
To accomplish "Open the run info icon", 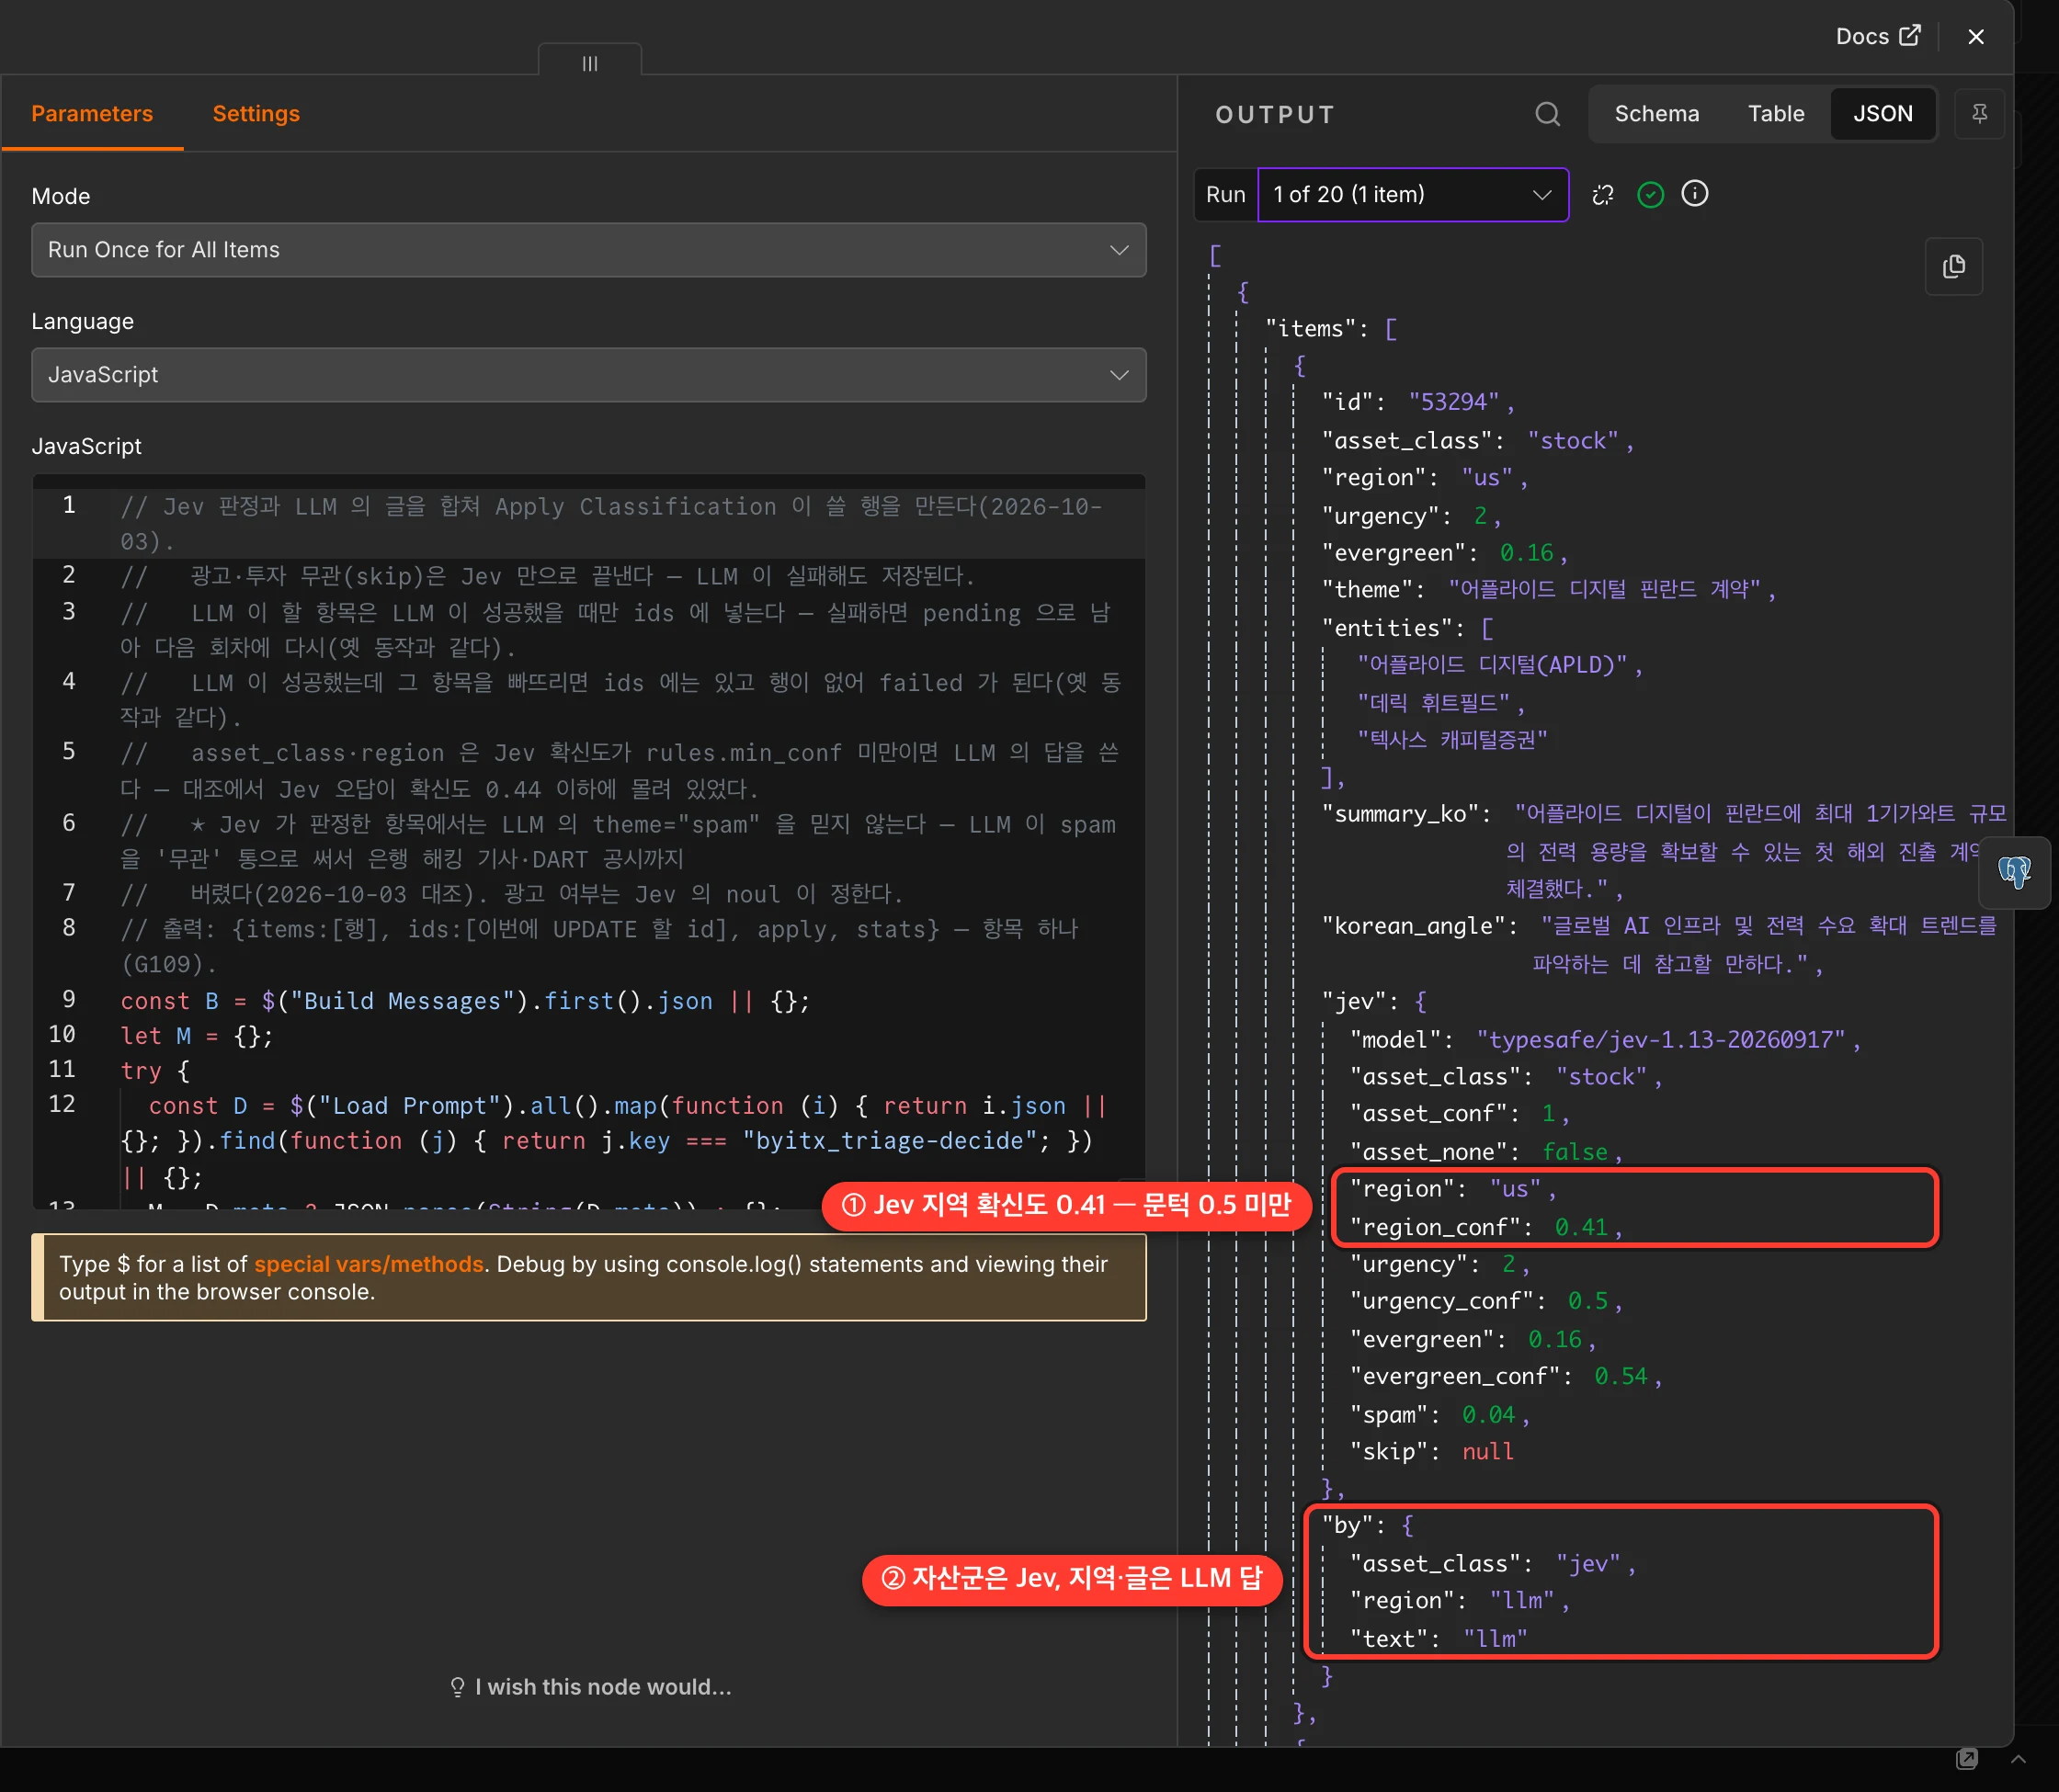I will [x=1694, y=194].
